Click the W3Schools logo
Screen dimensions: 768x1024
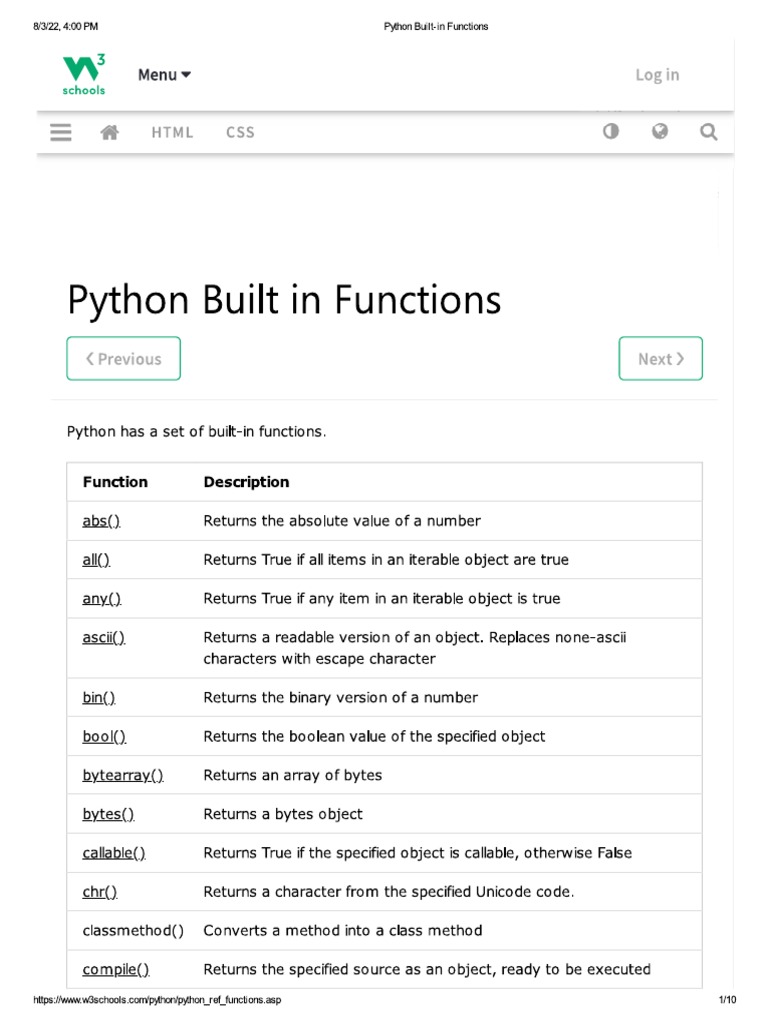pos(84,75)
